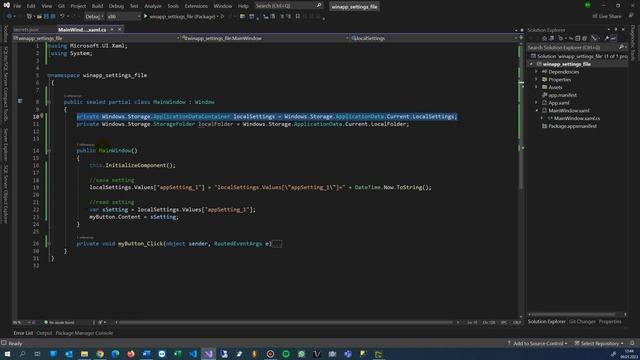The width and height of the screenshot is (640, 360).
Task: Pin the MainWindow.xaml.cs tab
Action: [x=112, y=29]
